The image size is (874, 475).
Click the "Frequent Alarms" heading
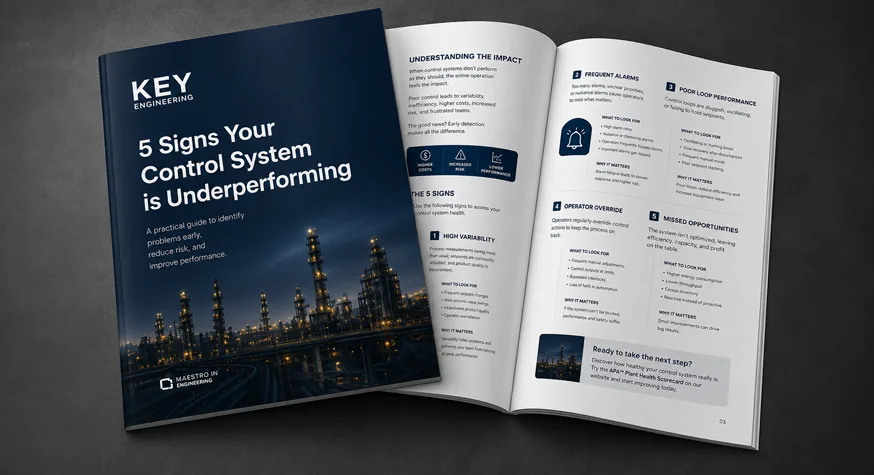(611, 75)
